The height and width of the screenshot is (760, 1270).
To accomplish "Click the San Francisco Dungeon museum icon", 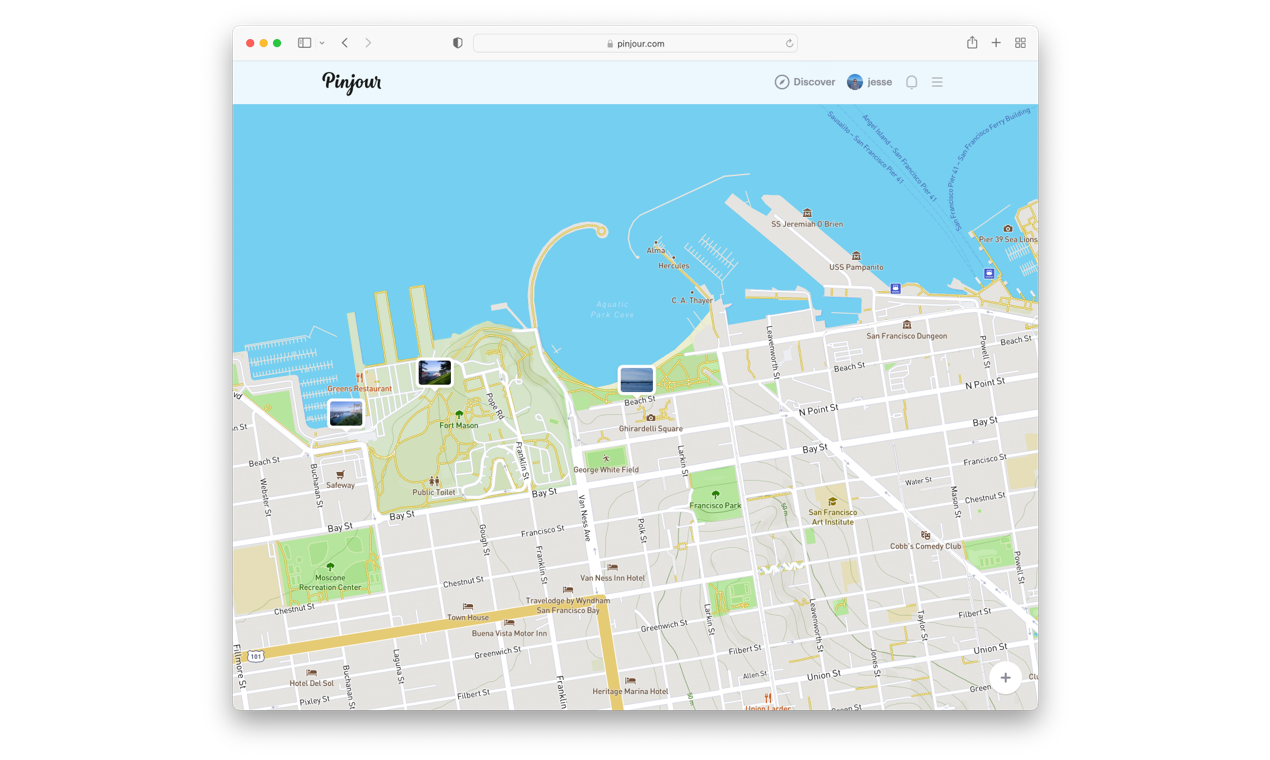I will click(x=906, y=325).
